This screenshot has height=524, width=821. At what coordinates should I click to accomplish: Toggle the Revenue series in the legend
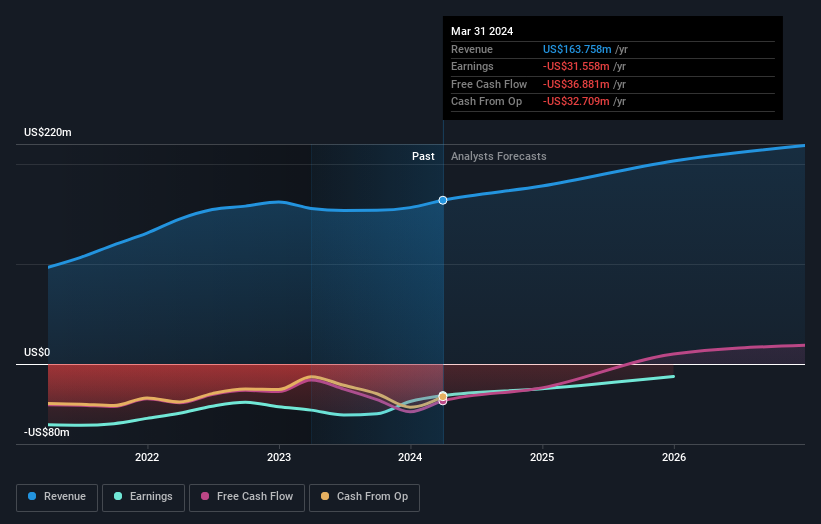(x=57, y=497)
